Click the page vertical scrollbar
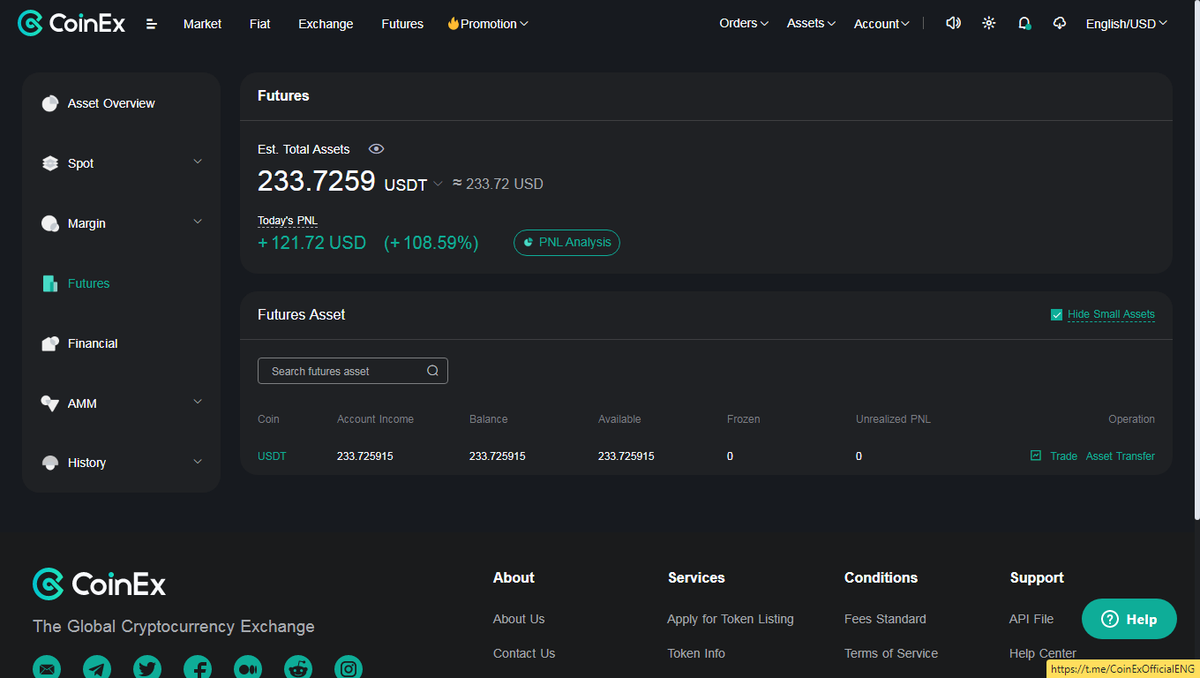The width and height of the screenshot is (1200, 678). (1195, 260)
